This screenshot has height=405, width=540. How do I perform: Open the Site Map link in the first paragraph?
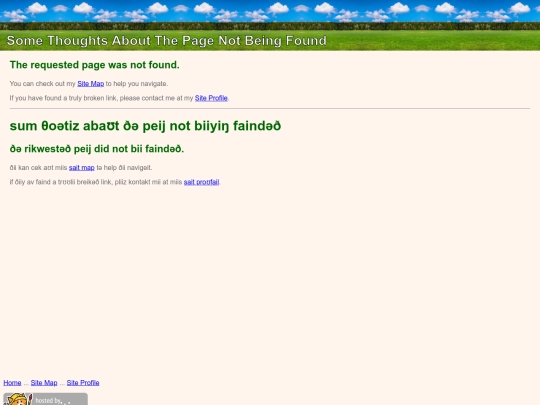(91, 84)
